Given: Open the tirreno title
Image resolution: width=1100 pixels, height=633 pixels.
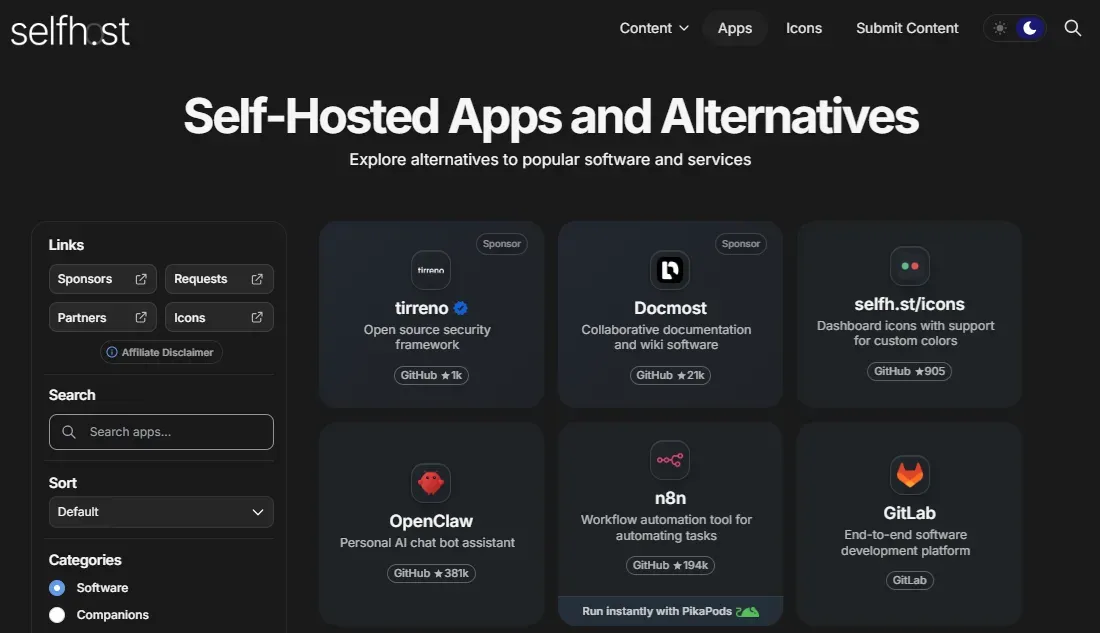Looking at the screenshot, I should coord(421,308).
